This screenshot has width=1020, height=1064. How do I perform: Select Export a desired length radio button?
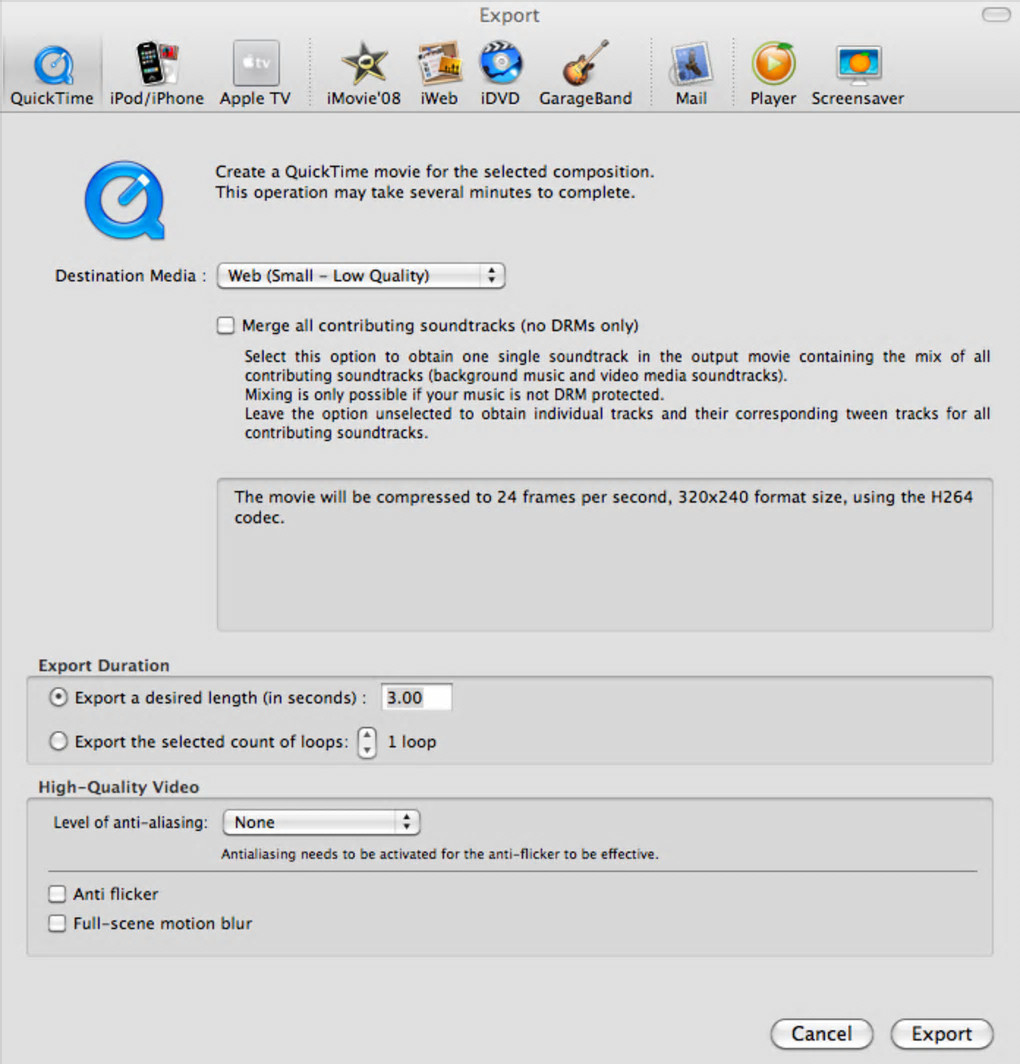(58, 698)
